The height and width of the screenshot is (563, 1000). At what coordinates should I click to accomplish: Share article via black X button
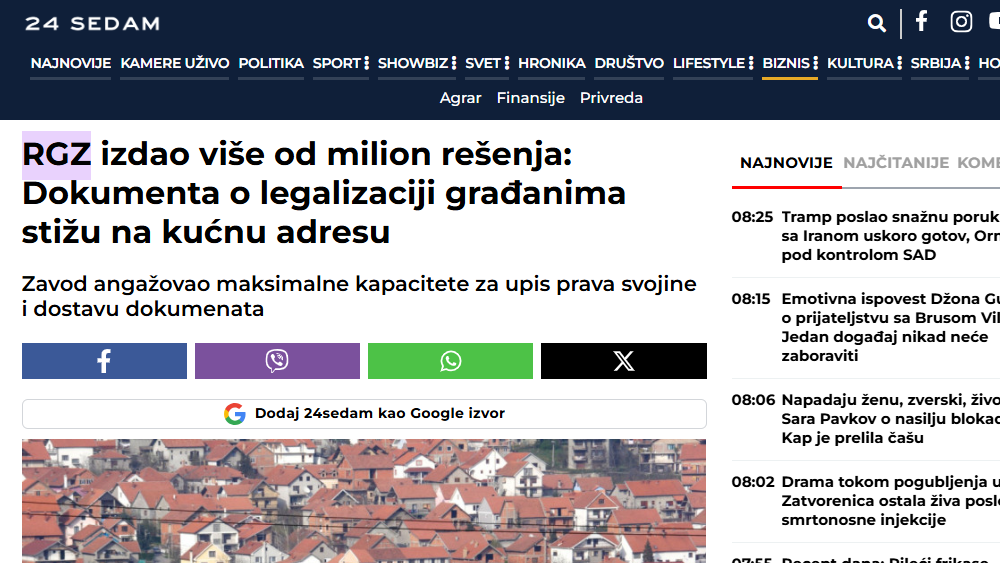[x=624, y=361]
